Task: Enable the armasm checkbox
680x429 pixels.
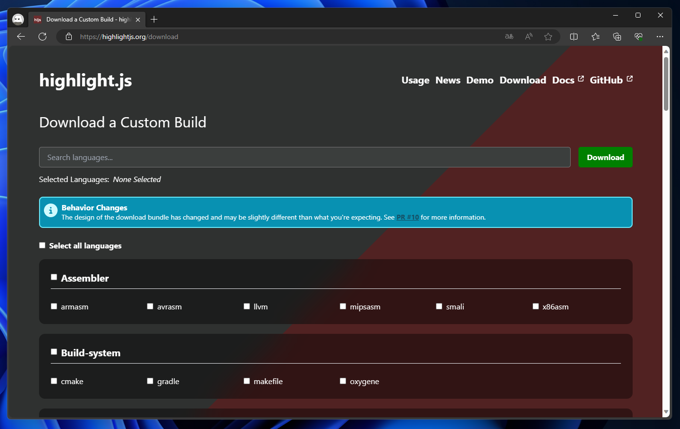Action: 54,306
